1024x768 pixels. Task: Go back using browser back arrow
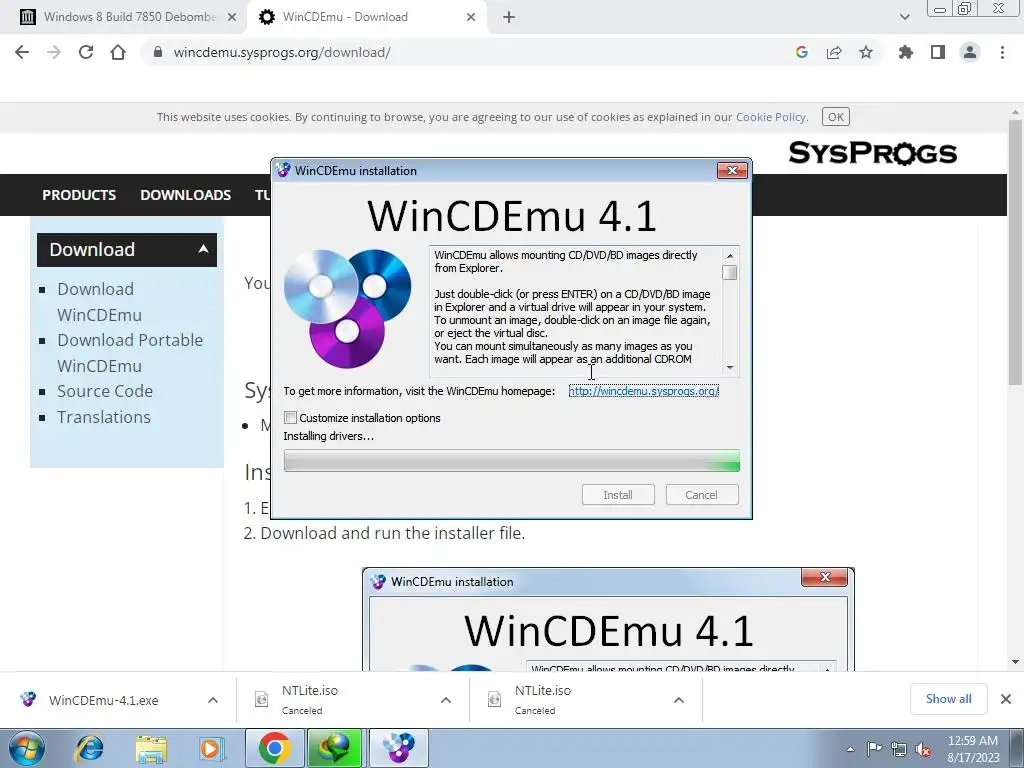(22, 52)
